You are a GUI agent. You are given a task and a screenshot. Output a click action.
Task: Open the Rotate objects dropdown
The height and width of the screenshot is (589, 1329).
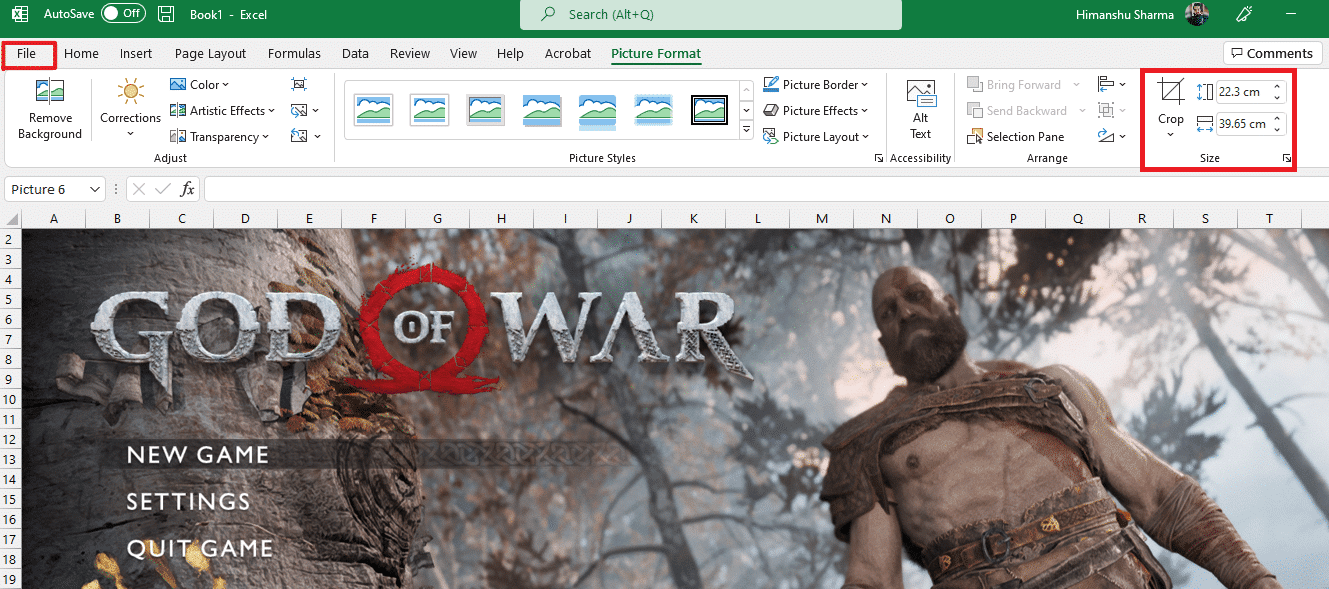point(1111,137)
